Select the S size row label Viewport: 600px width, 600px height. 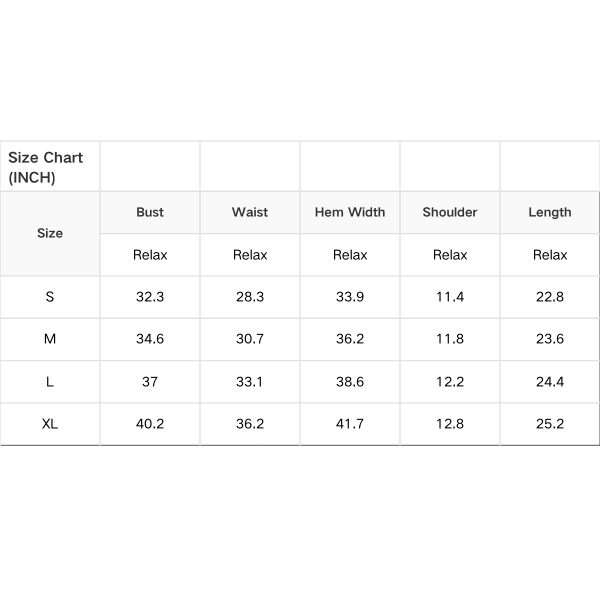(x=50, y=297)
